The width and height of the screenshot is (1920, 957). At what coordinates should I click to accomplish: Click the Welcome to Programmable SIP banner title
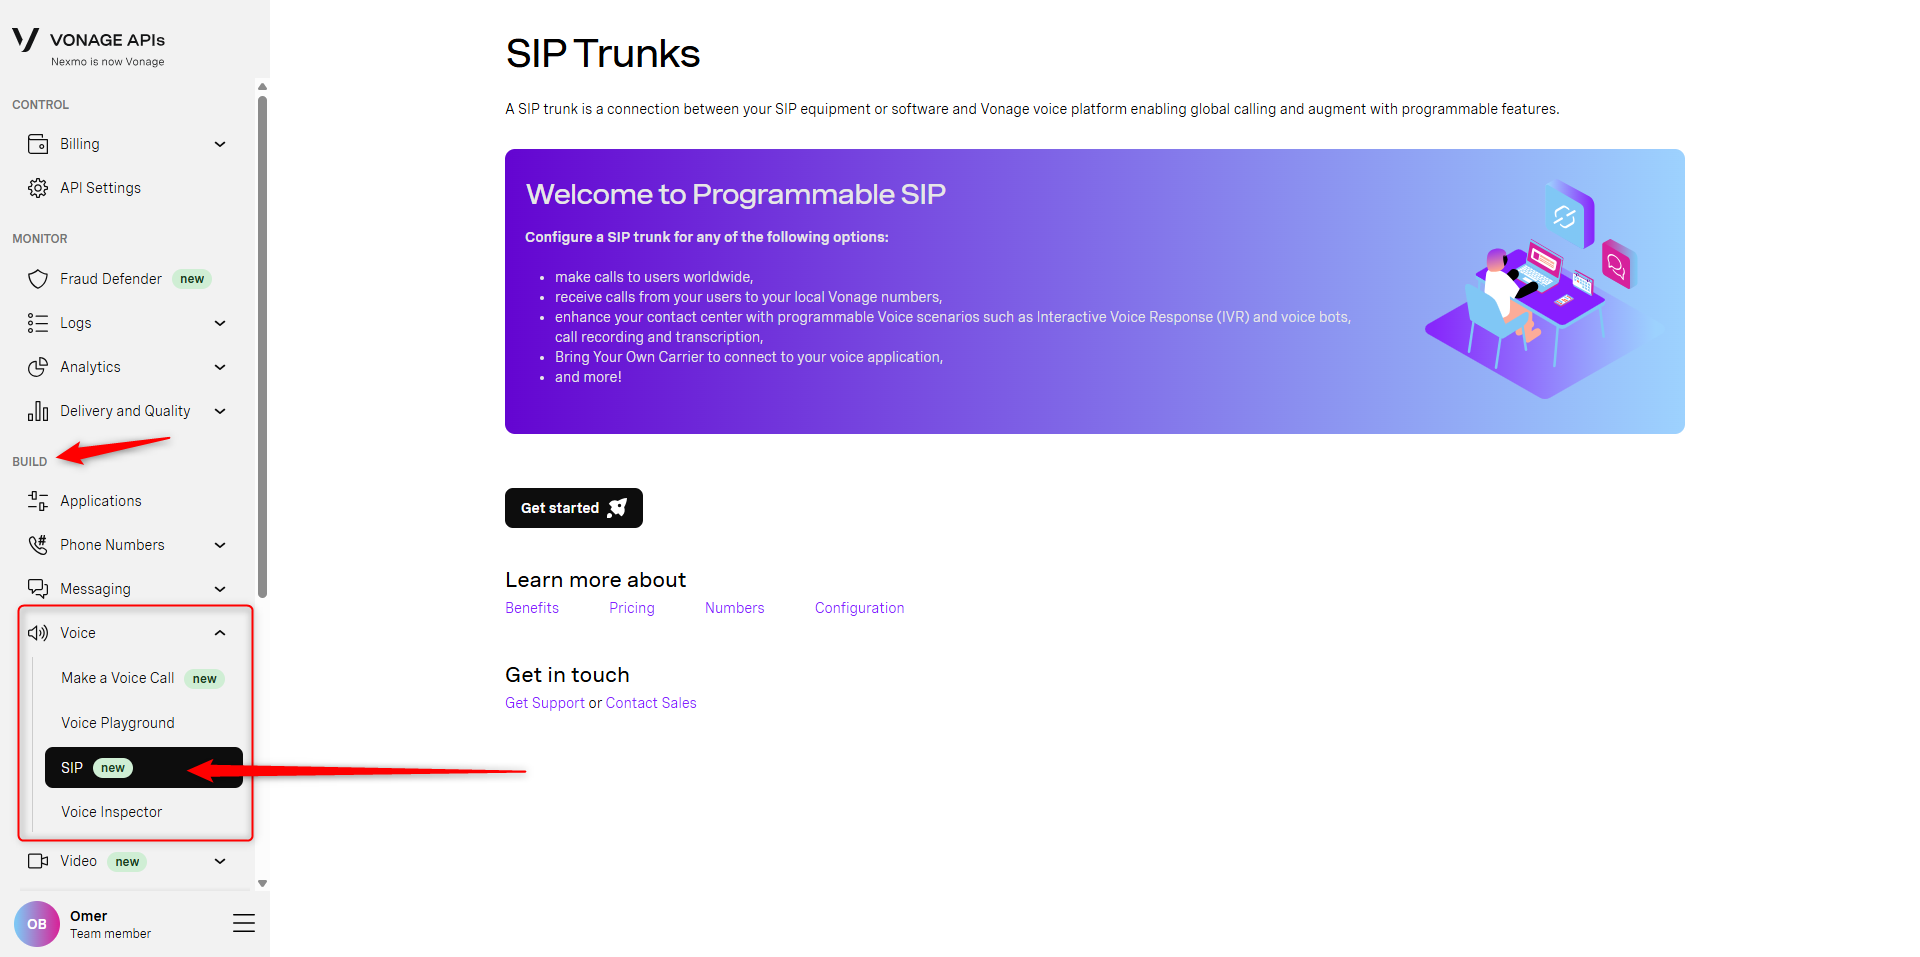(736, 194)
